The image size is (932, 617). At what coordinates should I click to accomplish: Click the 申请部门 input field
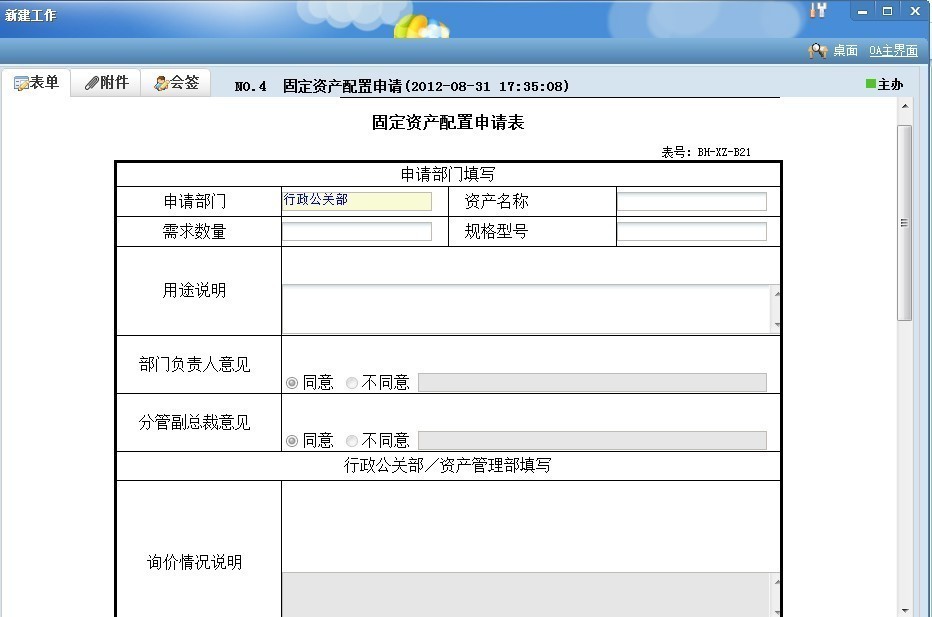(356, 201)
